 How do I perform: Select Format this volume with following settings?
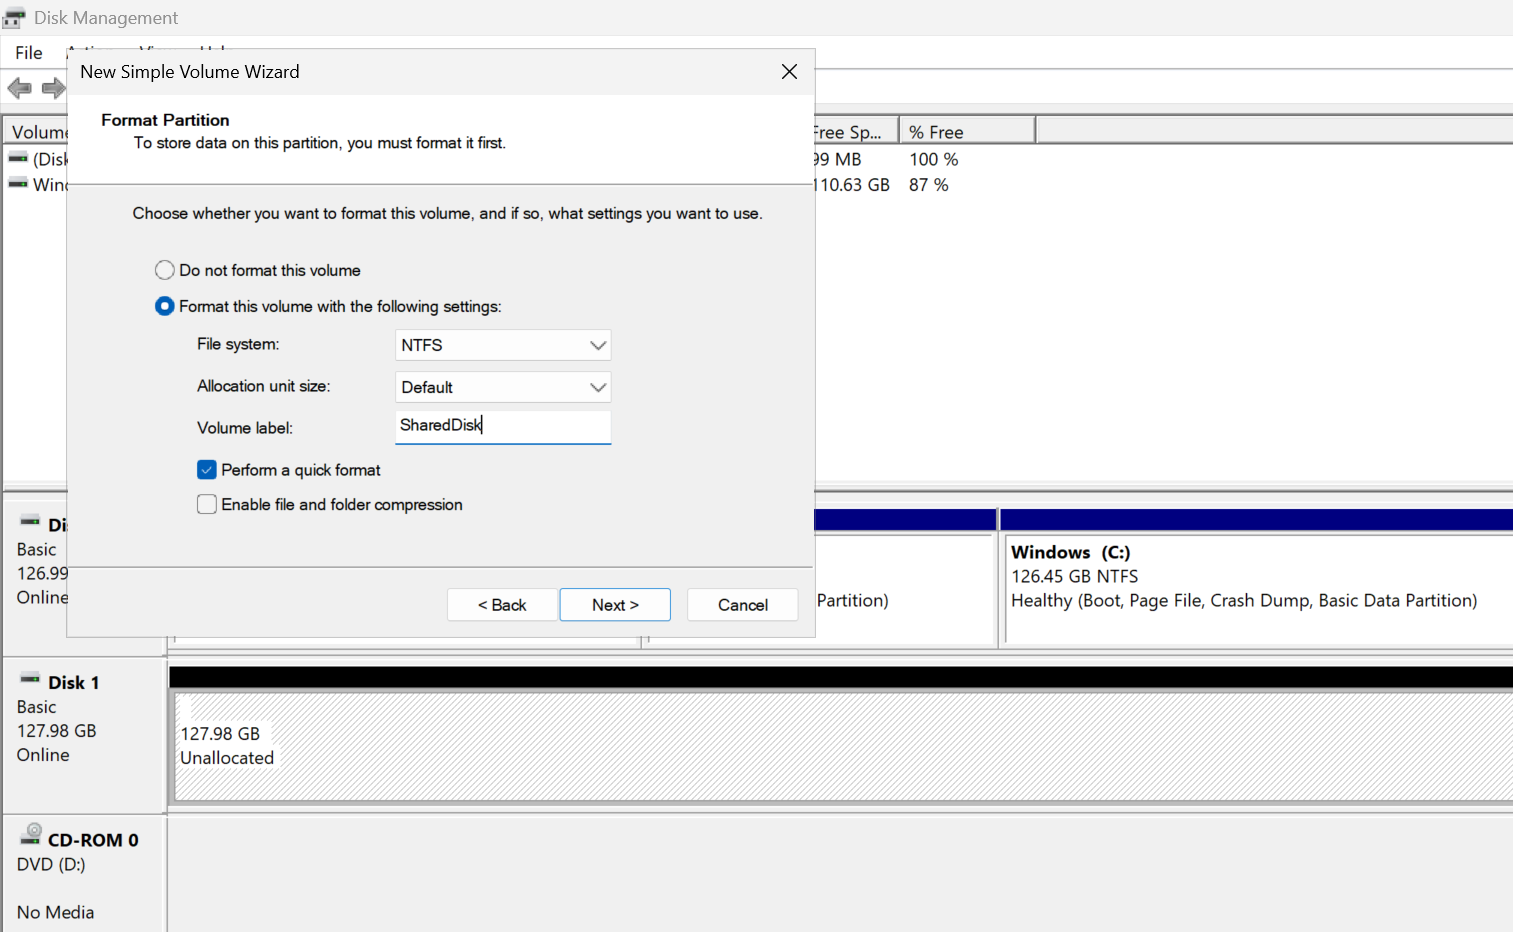coord(328,306)
